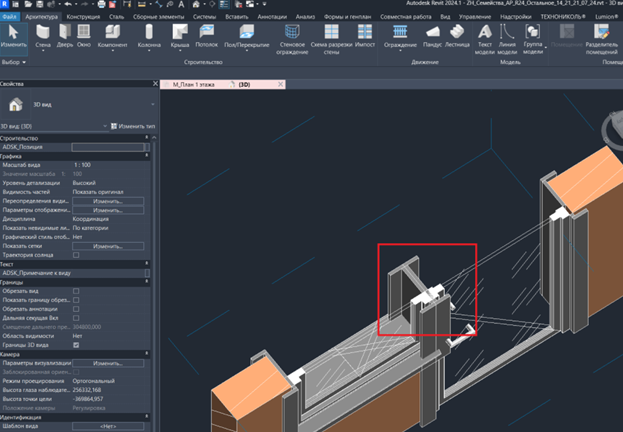Open dropdown arrow under Колонна

coord(149,51)
